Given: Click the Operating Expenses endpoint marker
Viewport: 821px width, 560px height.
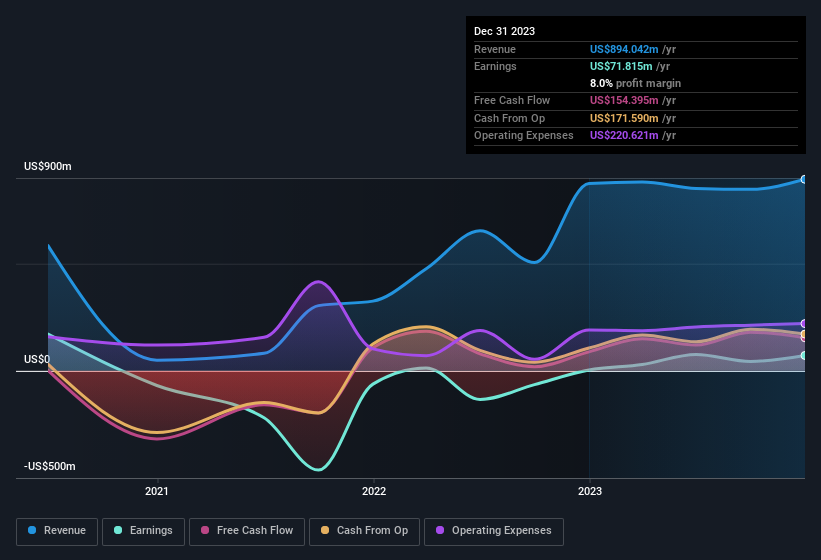Looking at the screenshot, I should click(x=804, y=324).
